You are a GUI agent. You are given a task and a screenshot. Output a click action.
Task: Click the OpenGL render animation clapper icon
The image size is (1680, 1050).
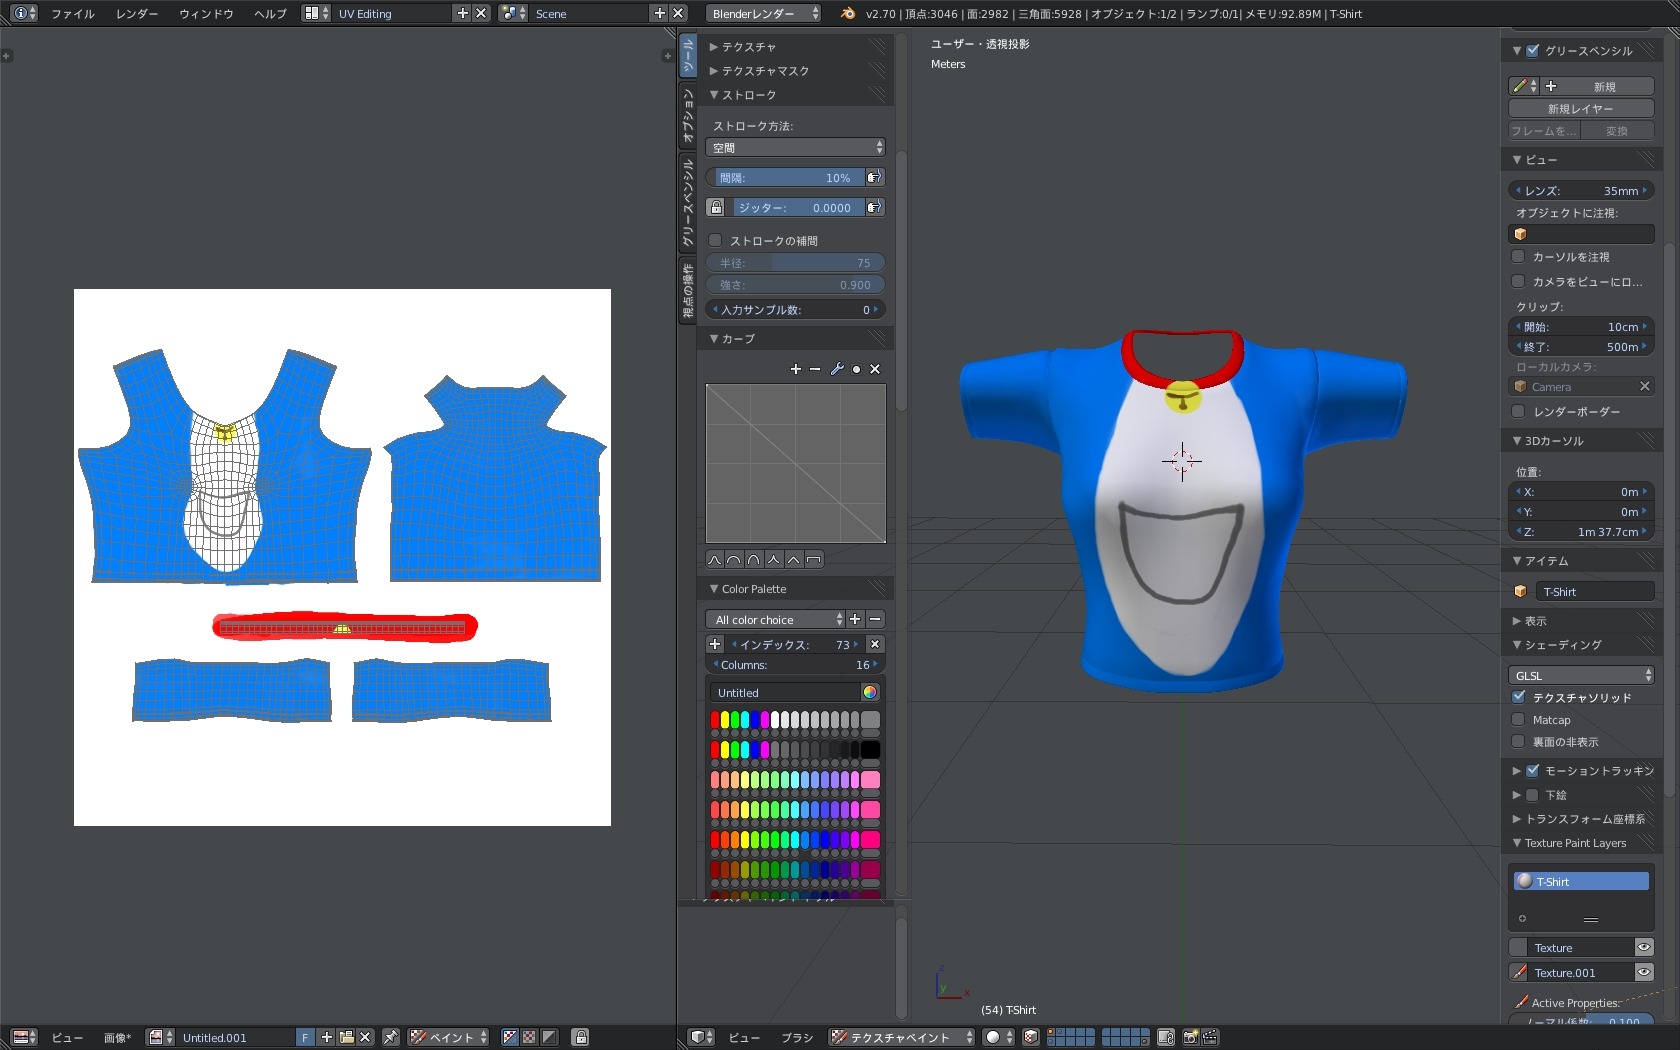1210,1037
